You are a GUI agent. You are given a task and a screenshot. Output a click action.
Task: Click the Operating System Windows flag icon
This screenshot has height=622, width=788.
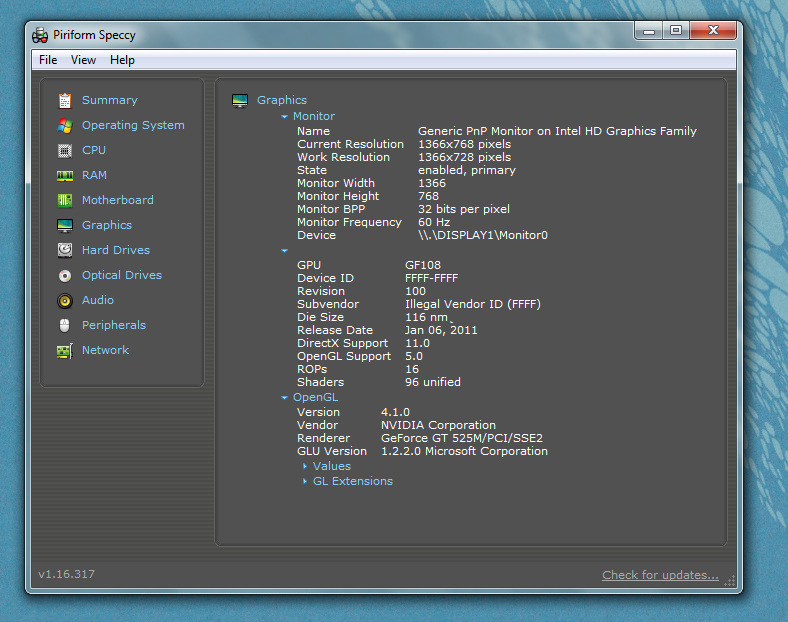(x=65, y=126)
